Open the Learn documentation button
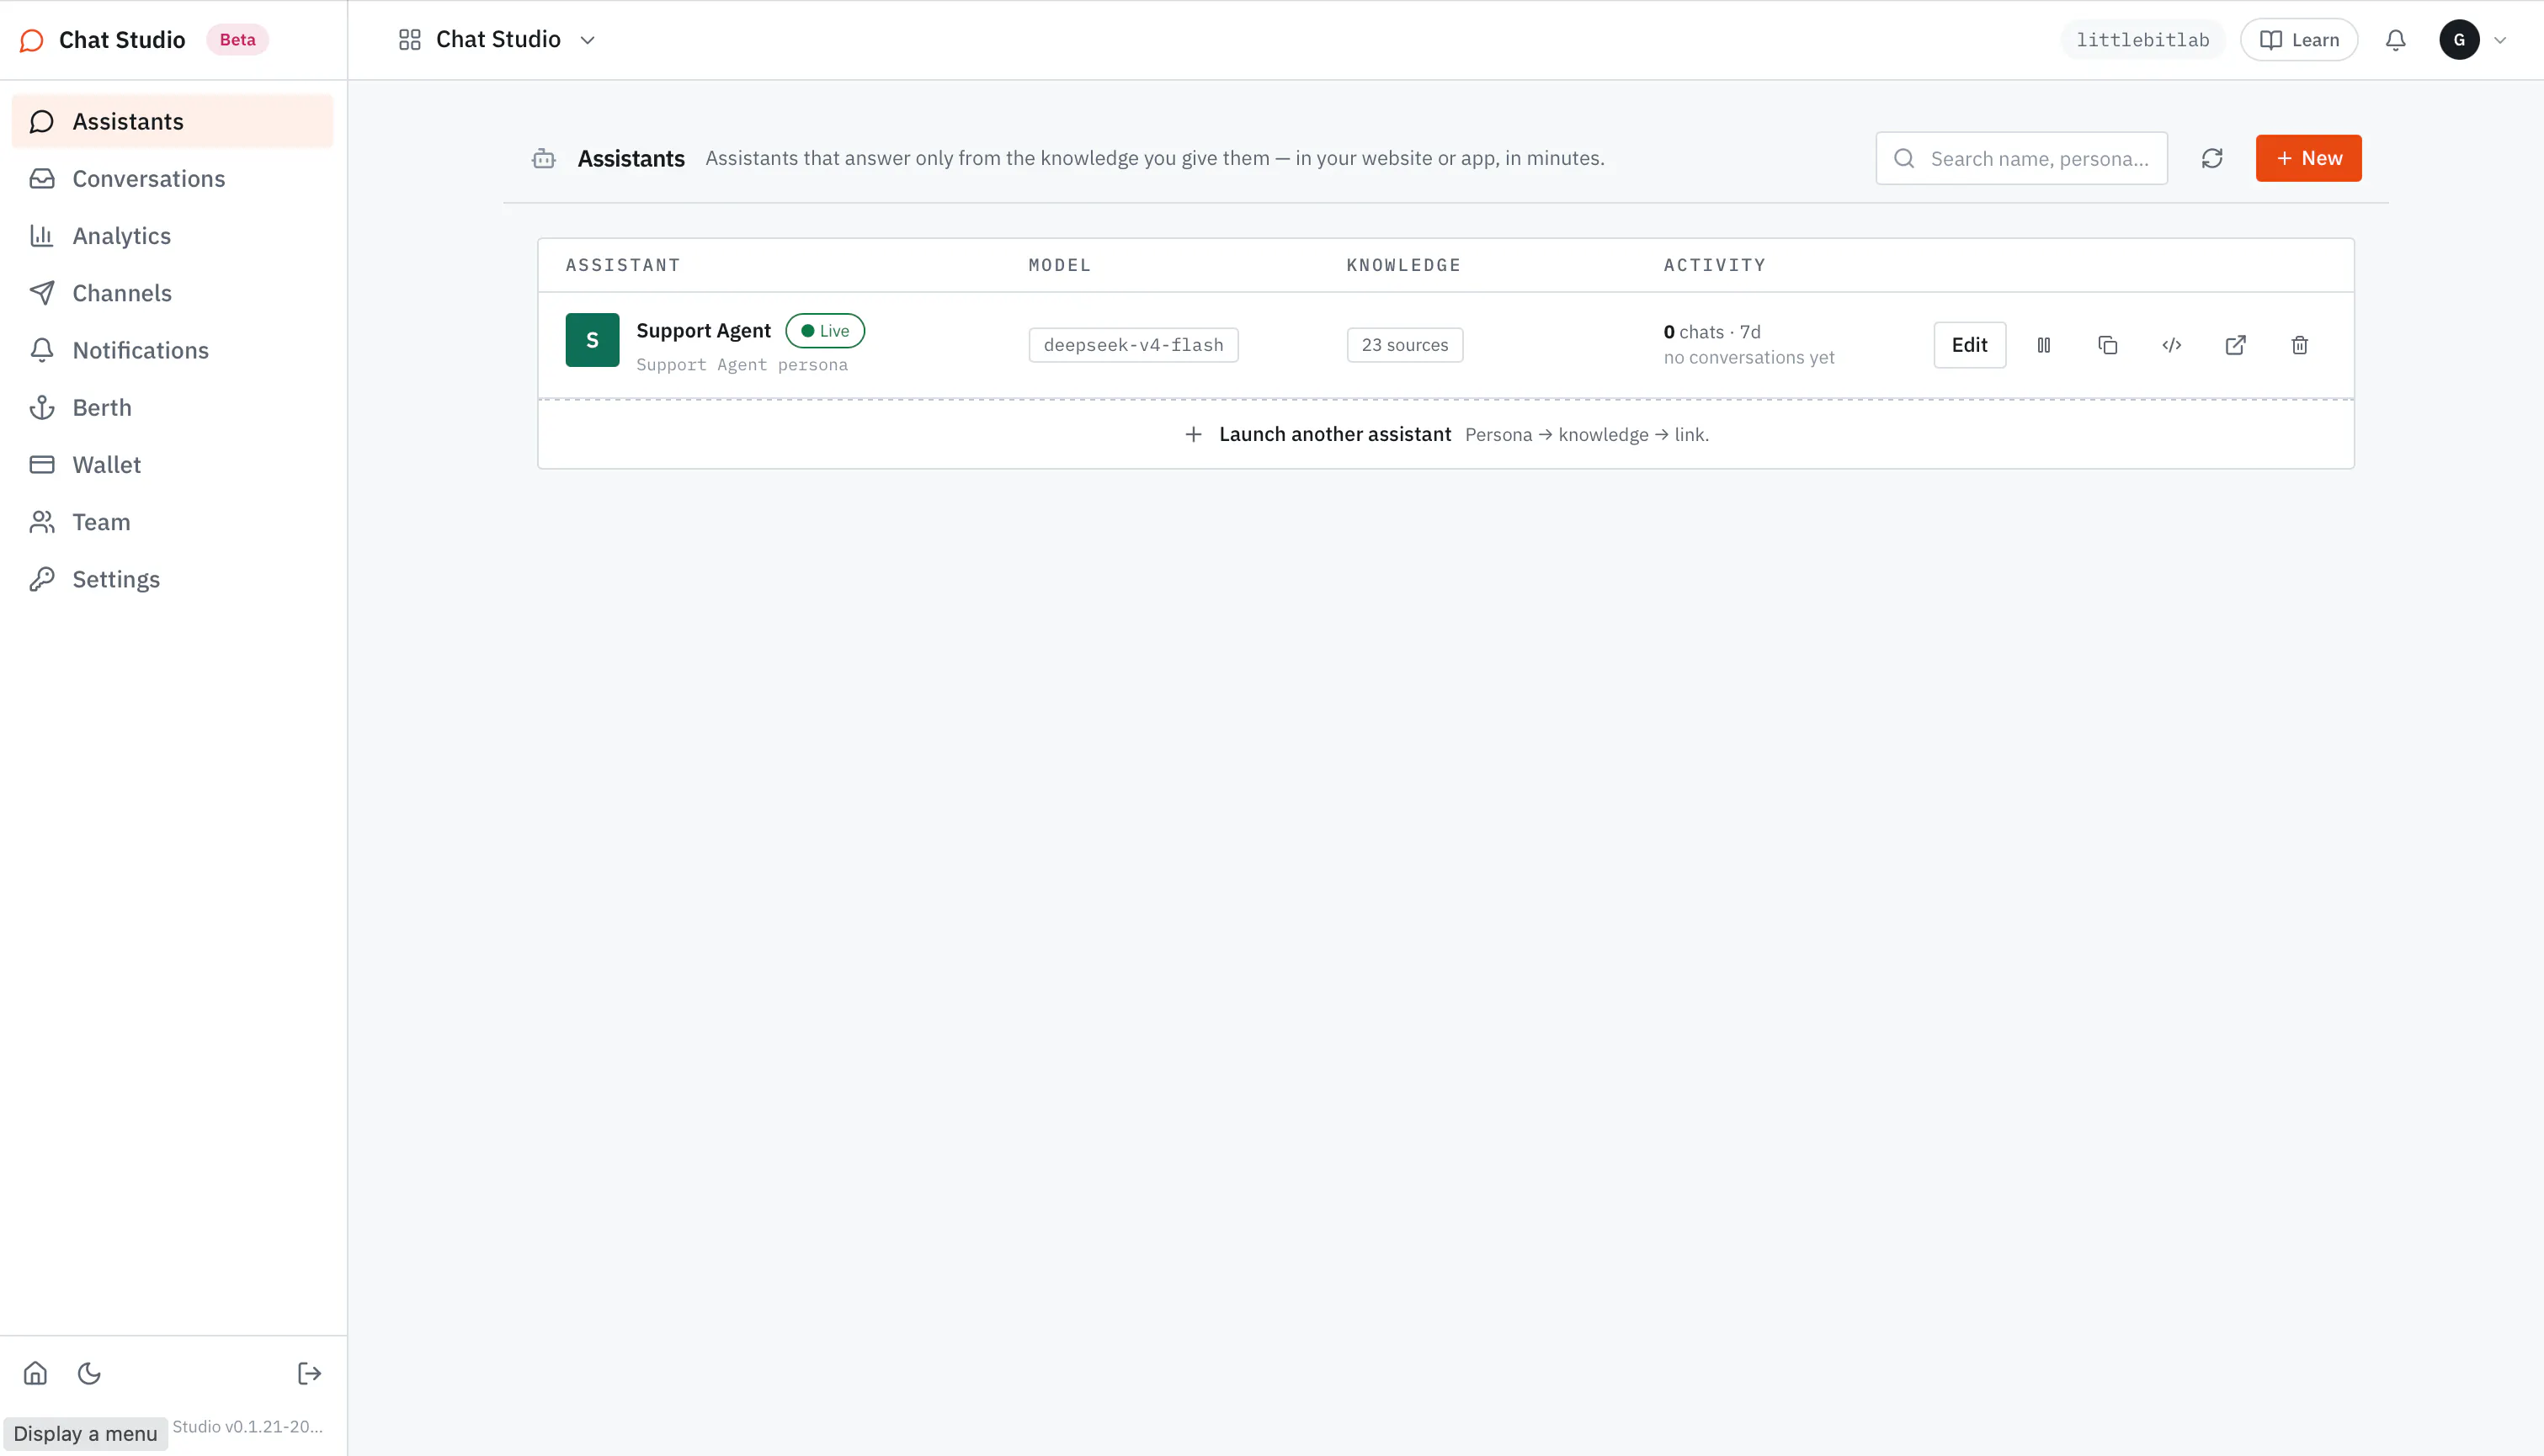Screen dimensions: 2544x1456 pos(2298,40)
